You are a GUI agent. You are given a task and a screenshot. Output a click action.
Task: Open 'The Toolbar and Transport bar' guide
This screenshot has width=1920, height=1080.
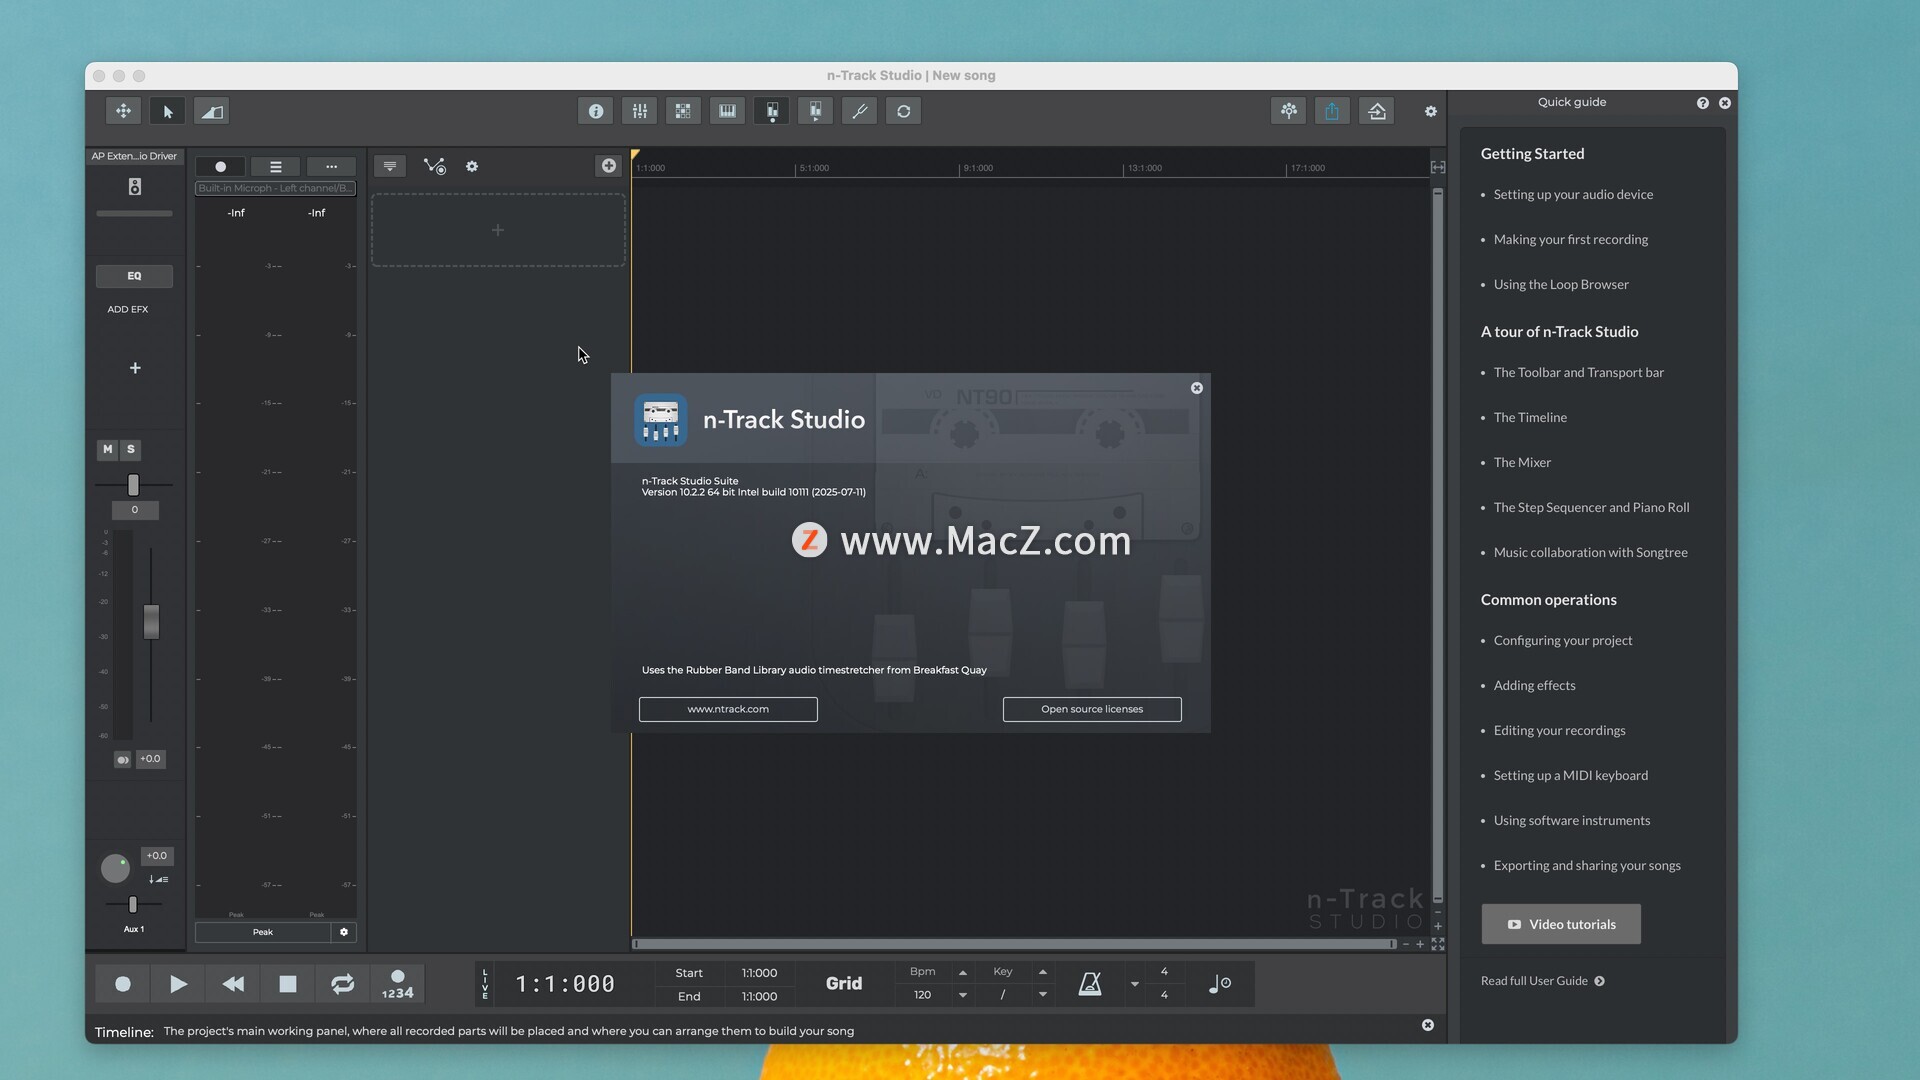[x=1579, y=373]
